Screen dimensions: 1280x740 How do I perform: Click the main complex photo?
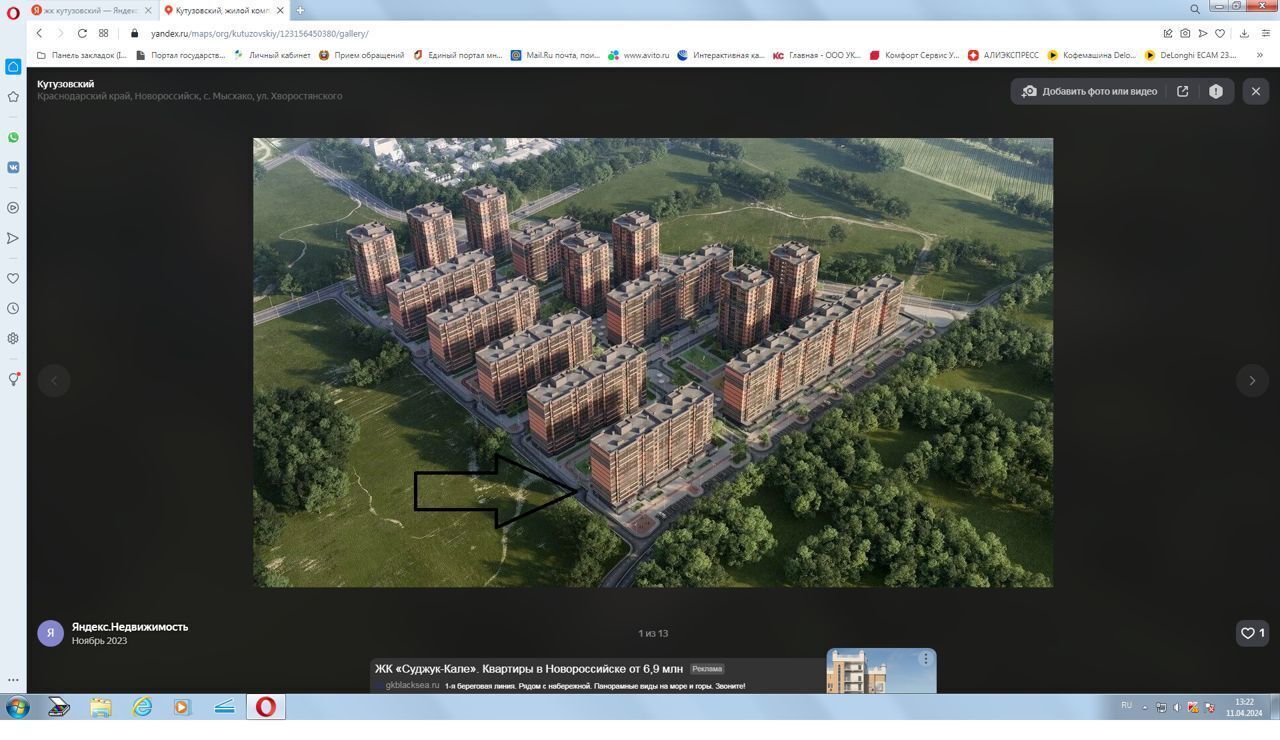653,362
